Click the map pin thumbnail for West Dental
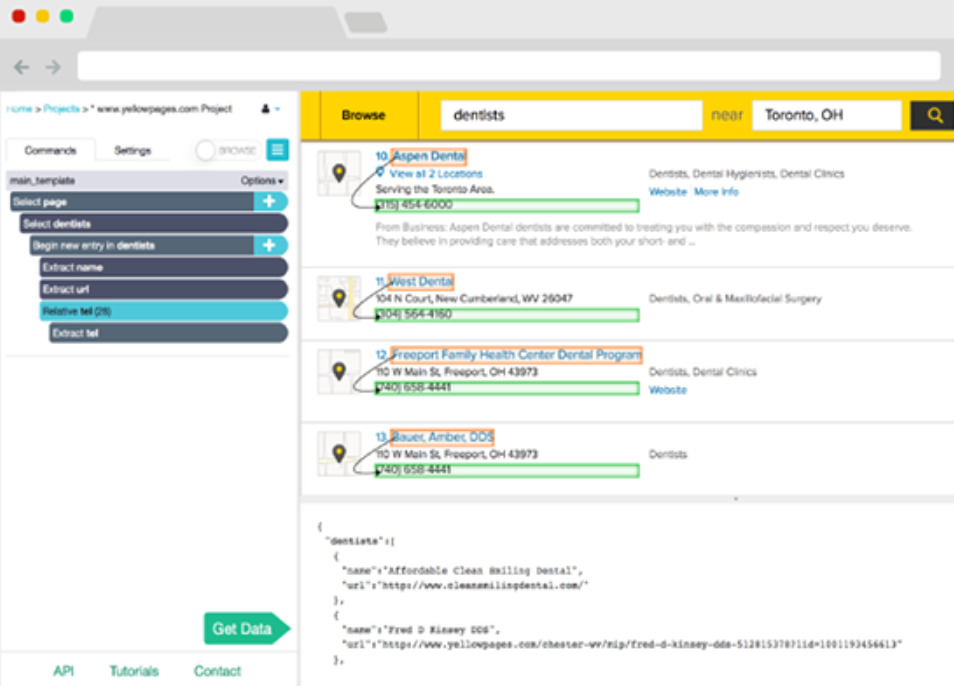 [x=339, y=298]
